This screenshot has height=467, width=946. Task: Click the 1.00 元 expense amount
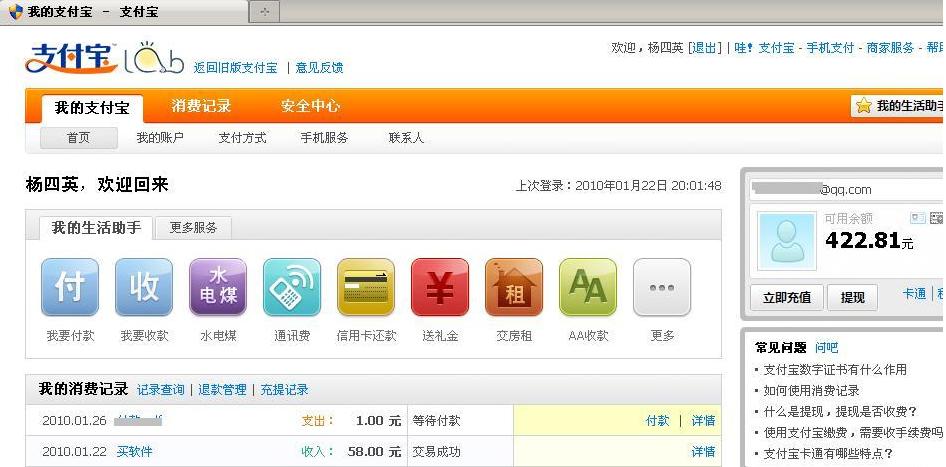pyautogui.click(x=378, y=421)
